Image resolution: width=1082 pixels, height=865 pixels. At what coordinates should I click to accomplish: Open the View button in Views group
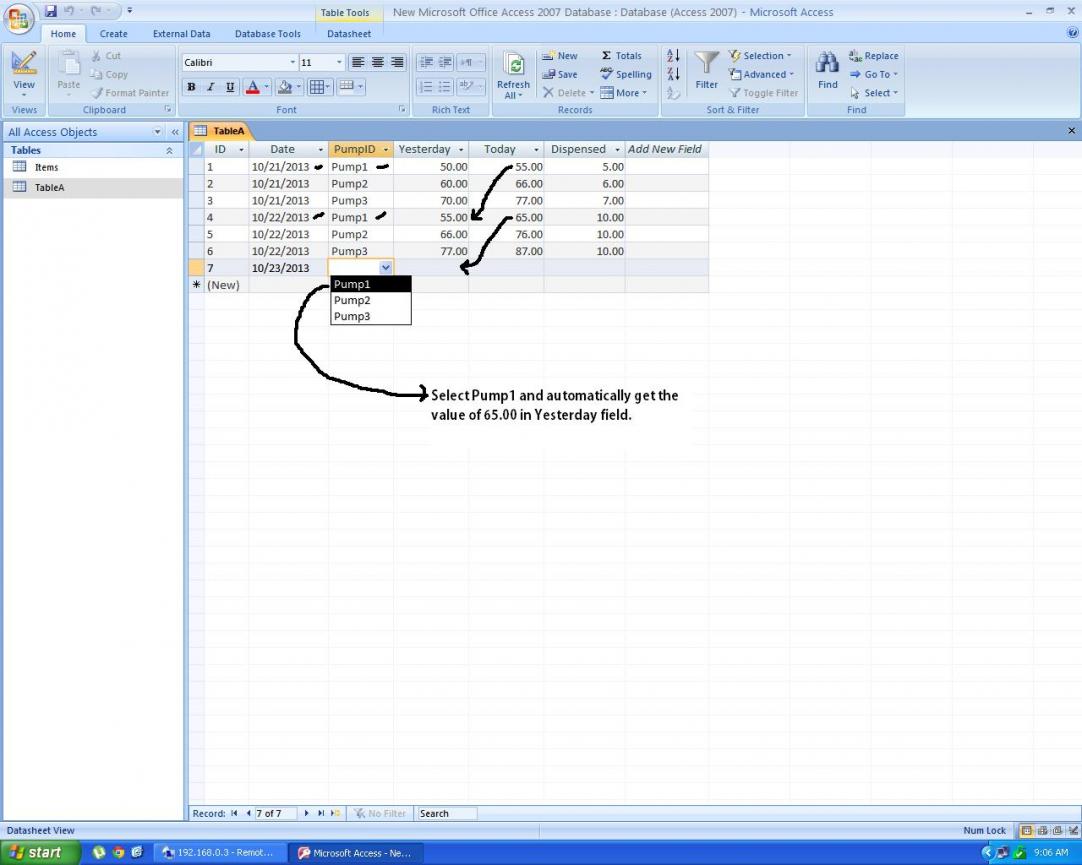23,74
